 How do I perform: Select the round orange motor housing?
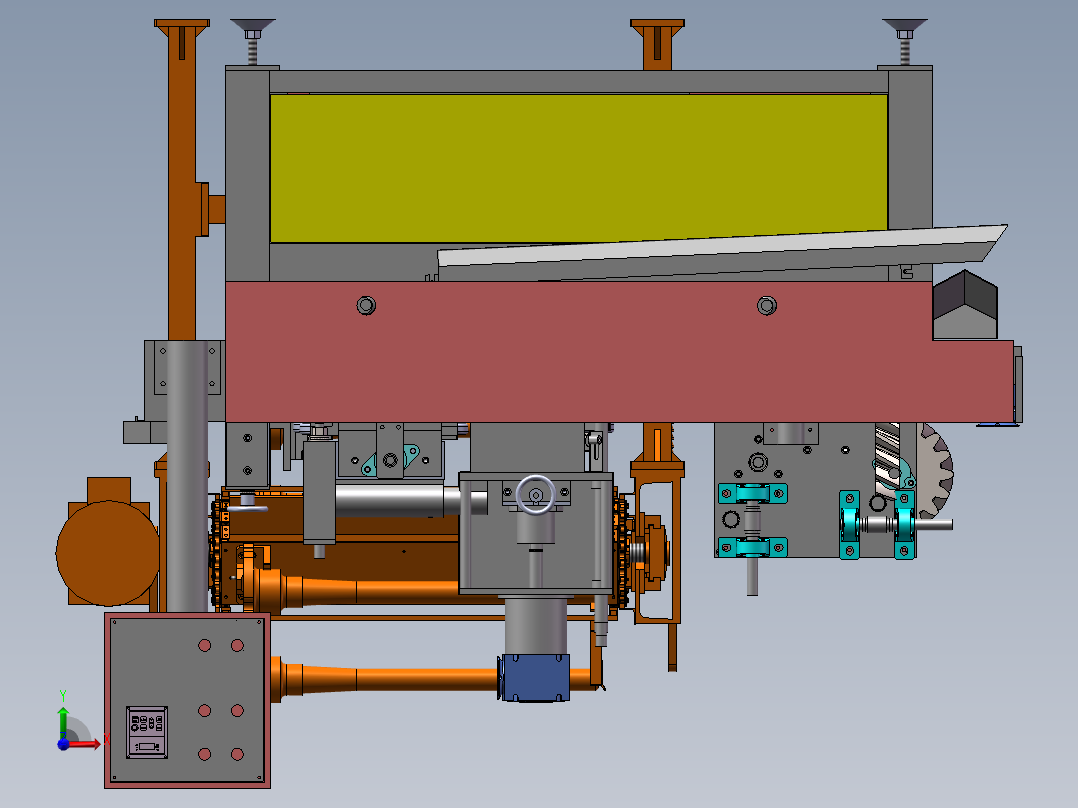point(107,553)
